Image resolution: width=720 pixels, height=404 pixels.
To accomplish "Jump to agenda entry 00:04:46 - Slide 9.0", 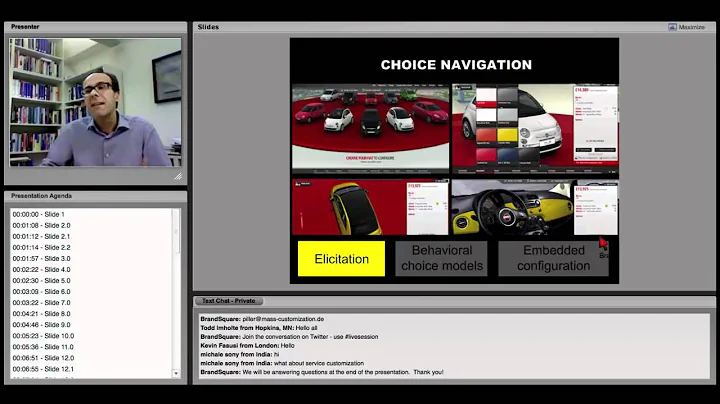I will 41,325.
